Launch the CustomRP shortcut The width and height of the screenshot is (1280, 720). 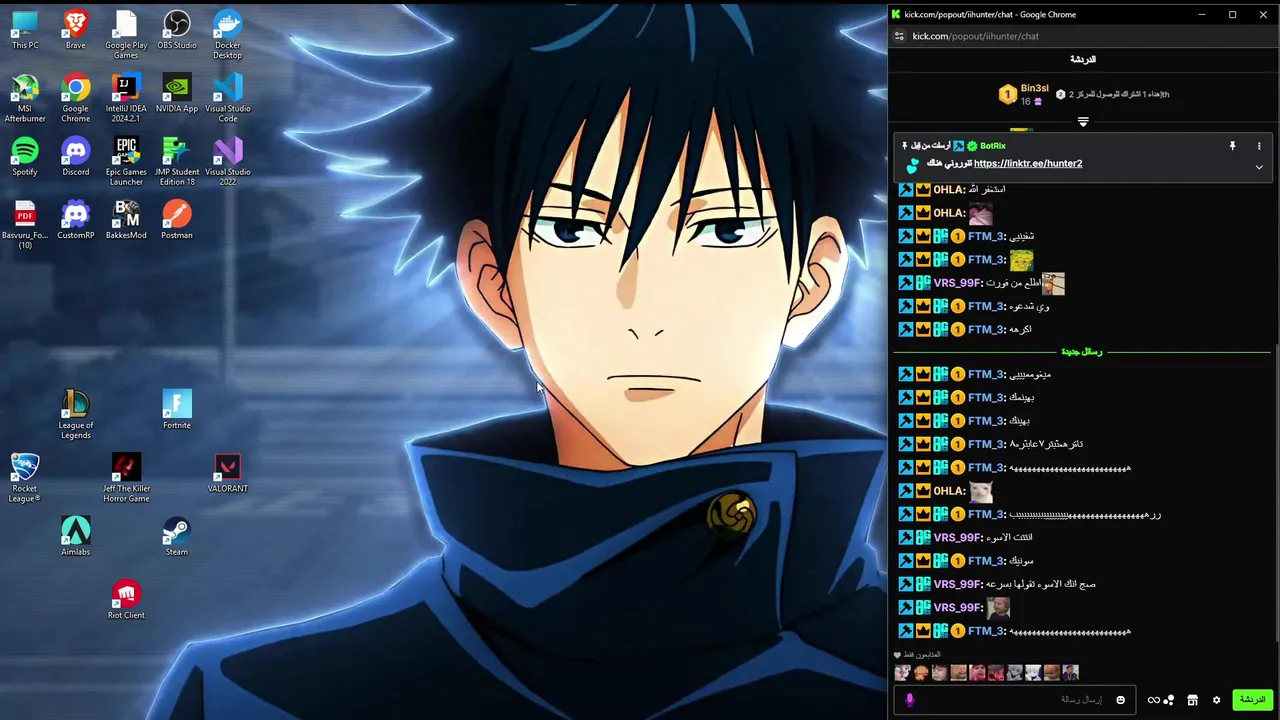[x=75, y=219]
